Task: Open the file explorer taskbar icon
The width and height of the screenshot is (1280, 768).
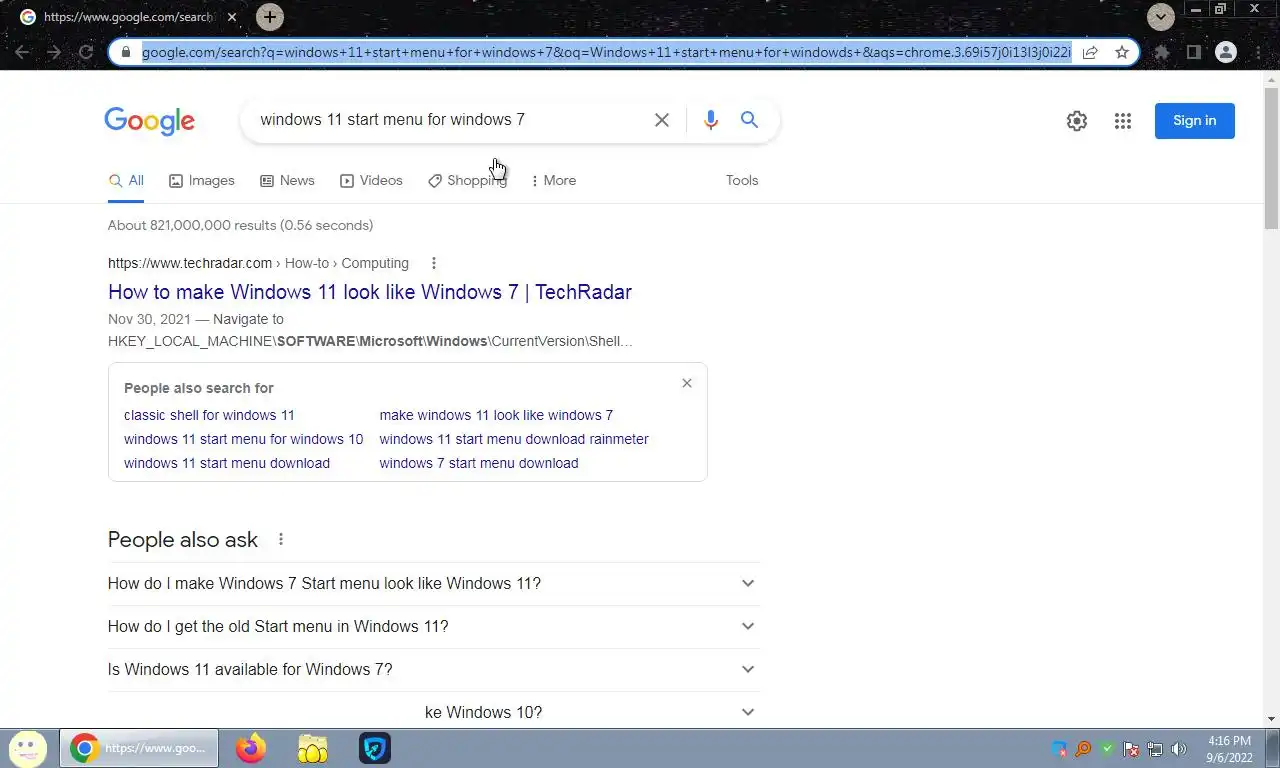Action: [313, 748]
